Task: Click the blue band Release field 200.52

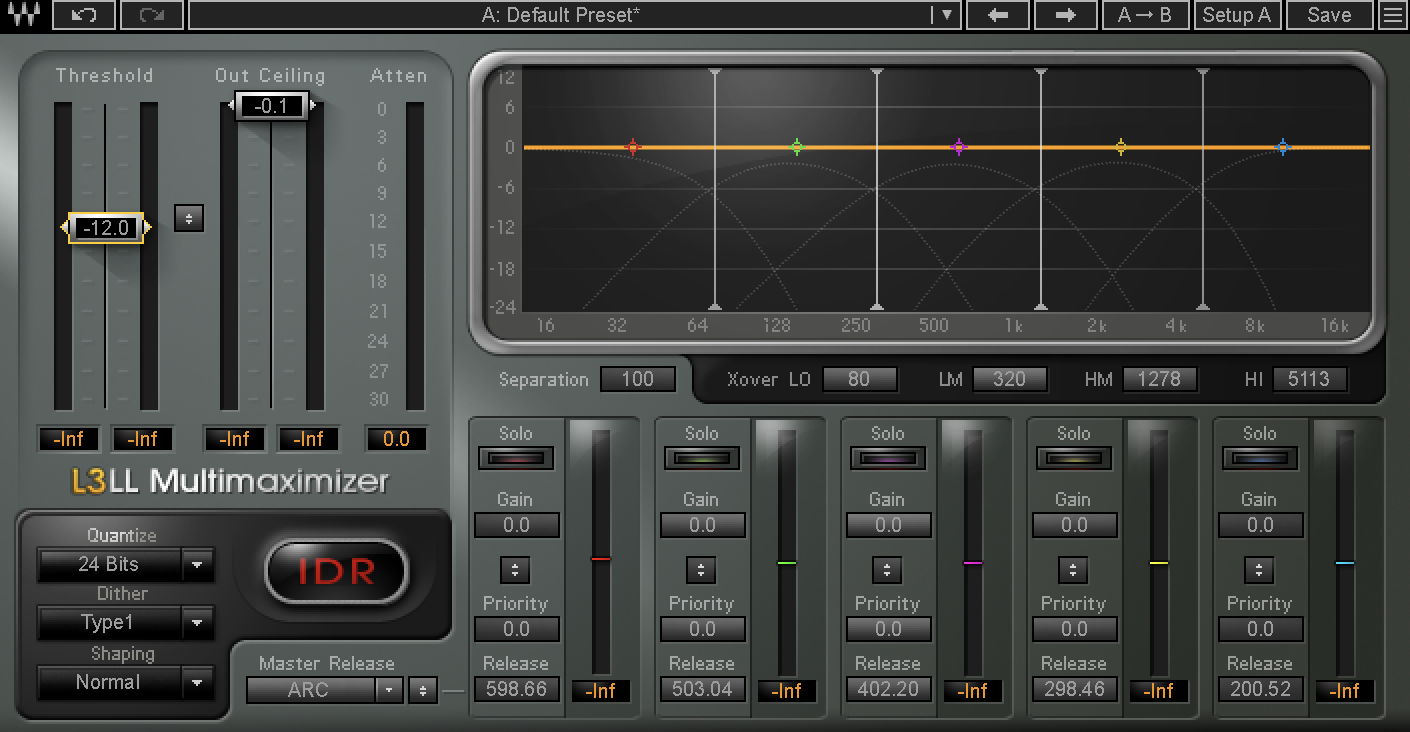Action: (1260, 689)
